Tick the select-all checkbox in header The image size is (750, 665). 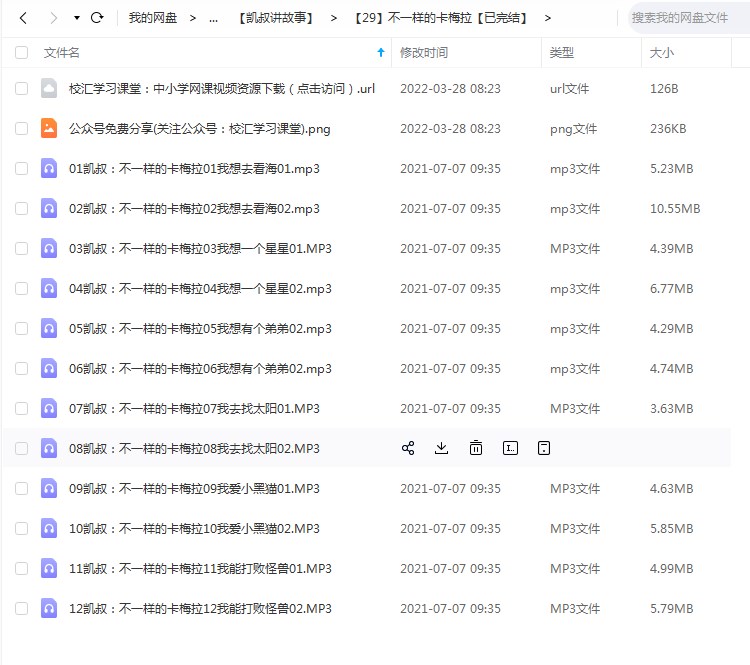(x=22, y=53)
